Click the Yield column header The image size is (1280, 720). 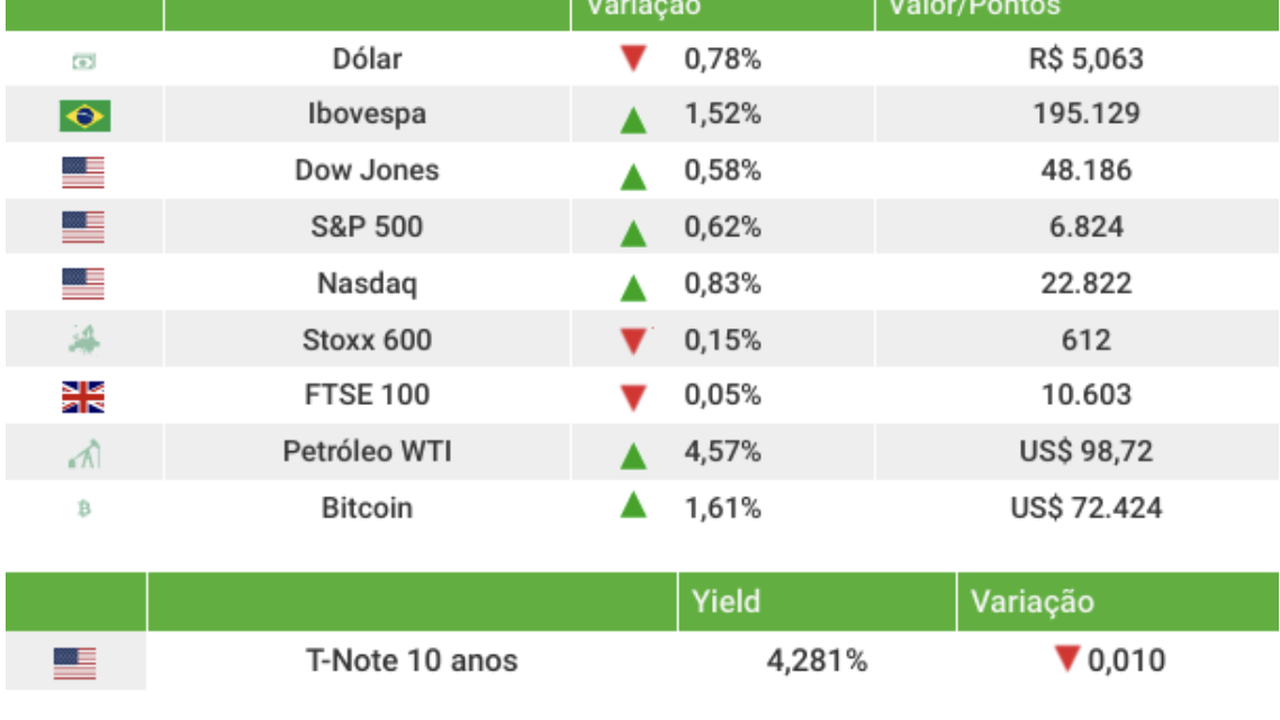pos(726,601)
